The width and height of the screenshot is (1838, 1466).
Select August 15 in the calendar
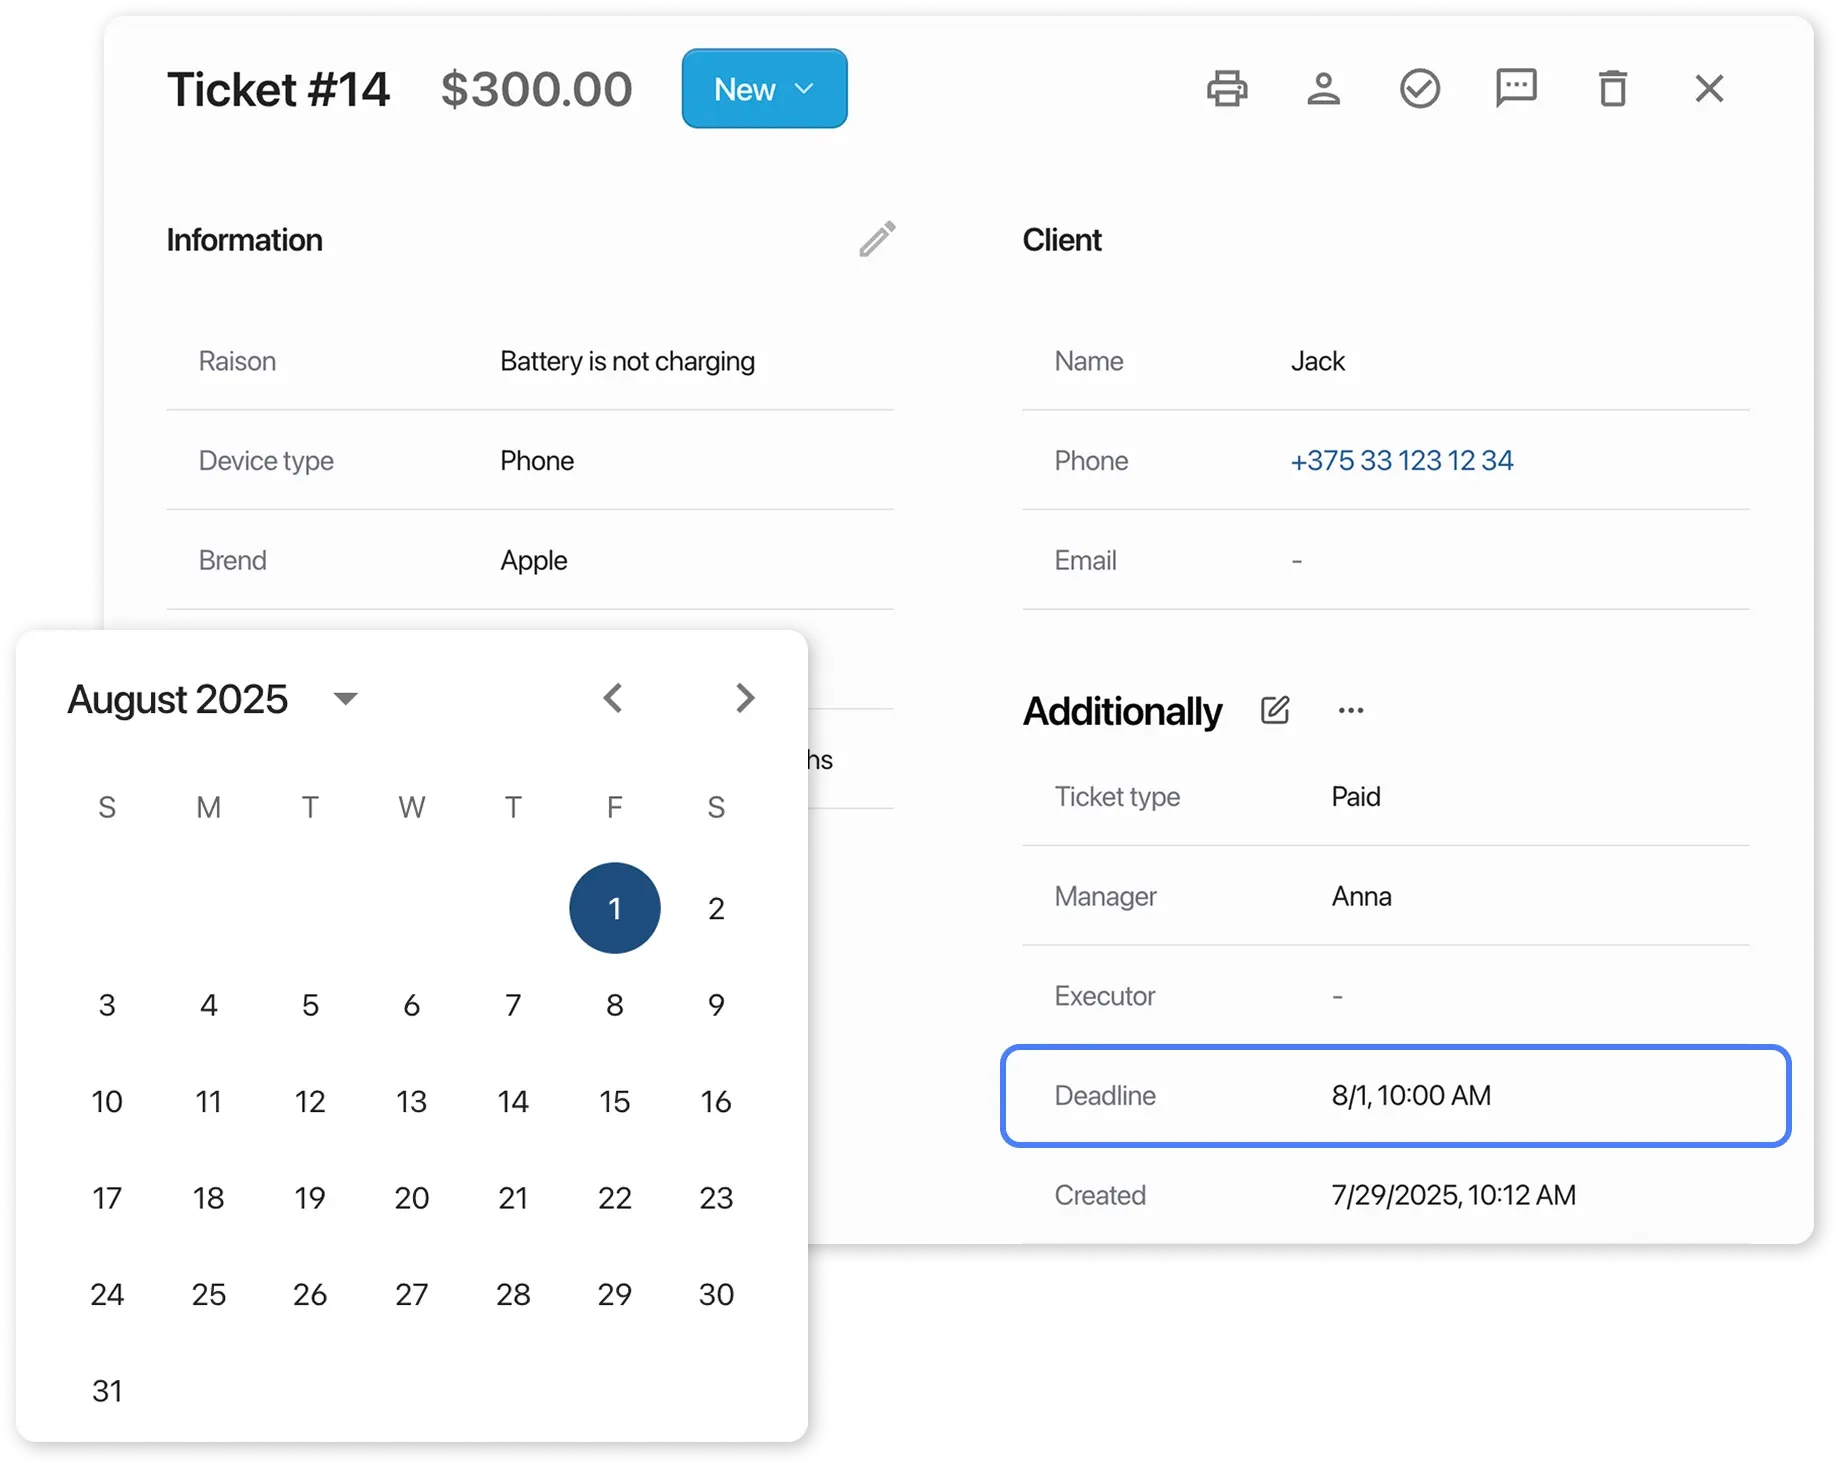click(614, 1102)
